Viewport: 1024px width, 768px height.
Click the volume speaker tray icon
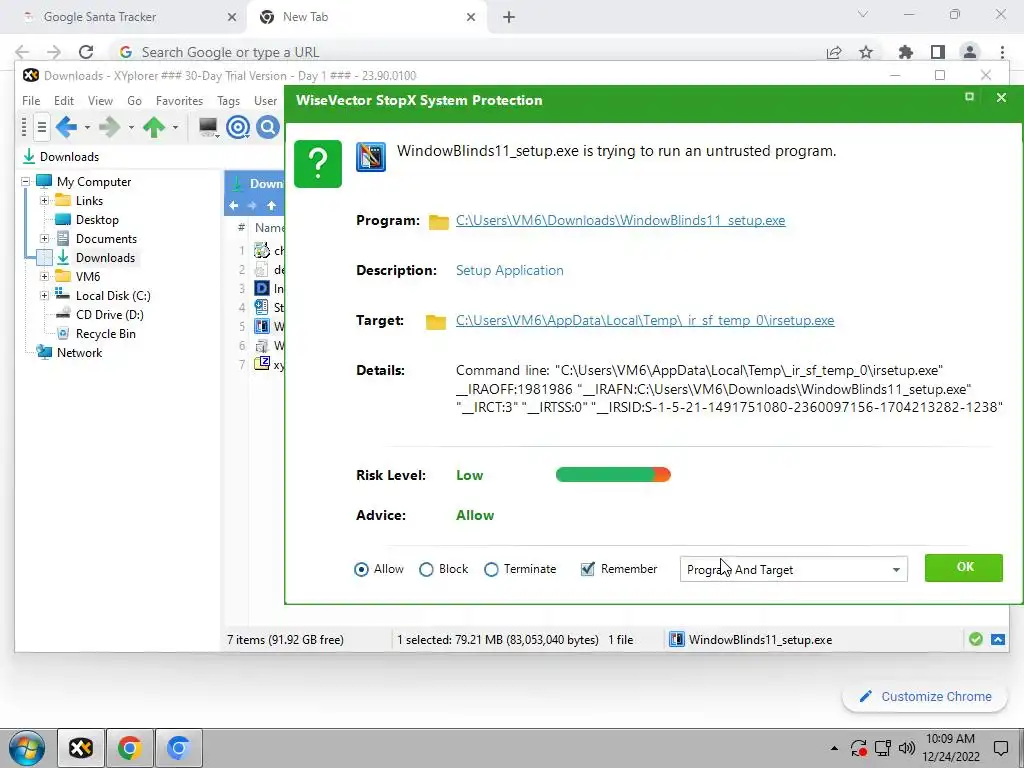pos(906,748)
